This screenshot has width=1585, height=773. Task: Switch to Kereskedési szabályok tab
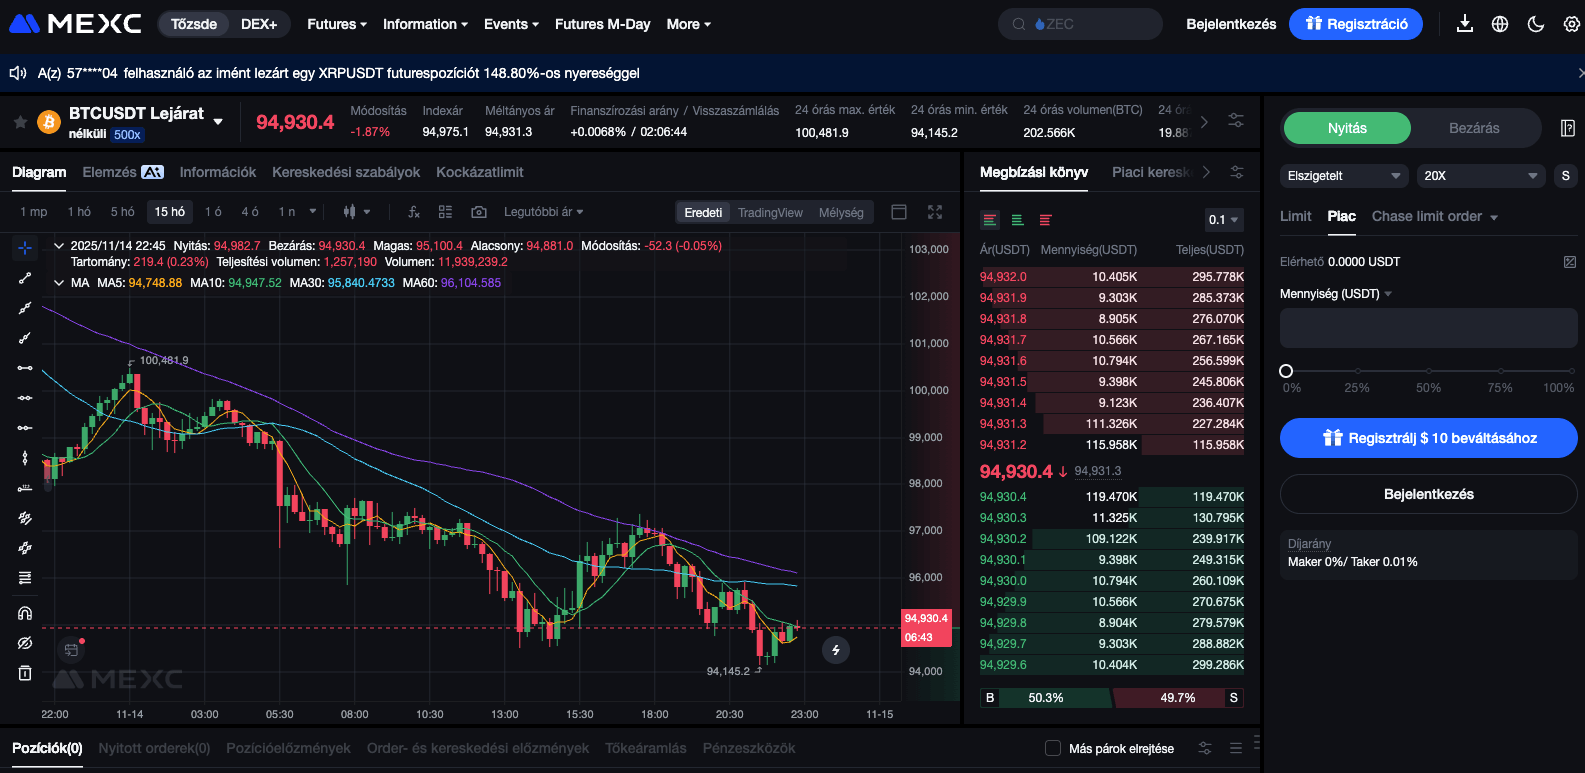(x=346, y=172)
